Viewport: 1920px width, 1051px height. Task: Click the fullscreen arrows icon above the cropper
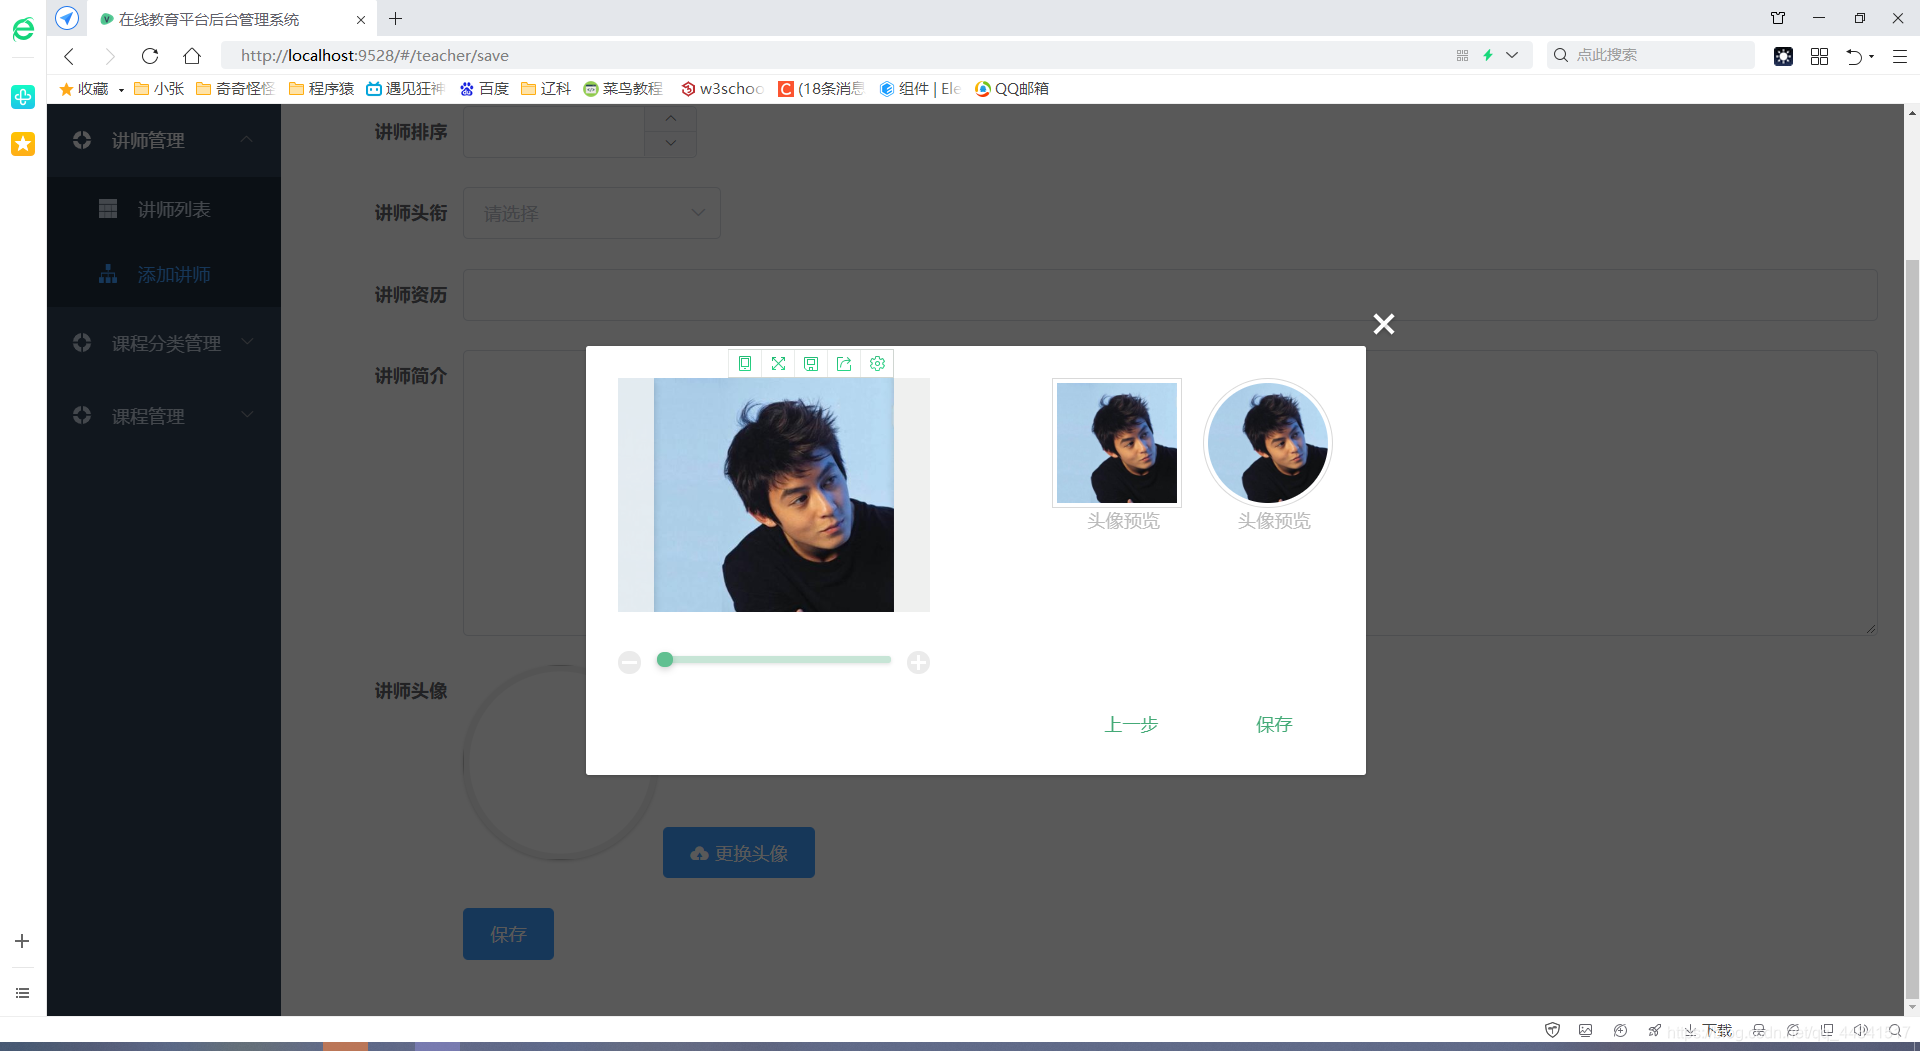778,364
